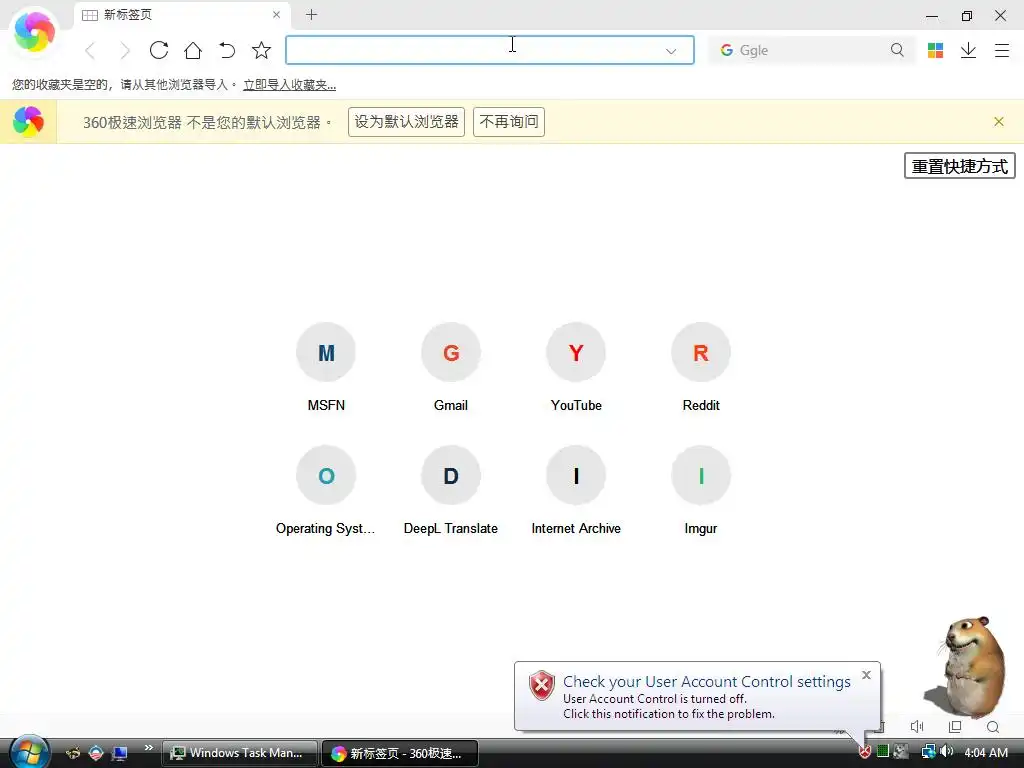Click the 360 browser logo at top-left

pyautogui.click(x=34, y=31)
